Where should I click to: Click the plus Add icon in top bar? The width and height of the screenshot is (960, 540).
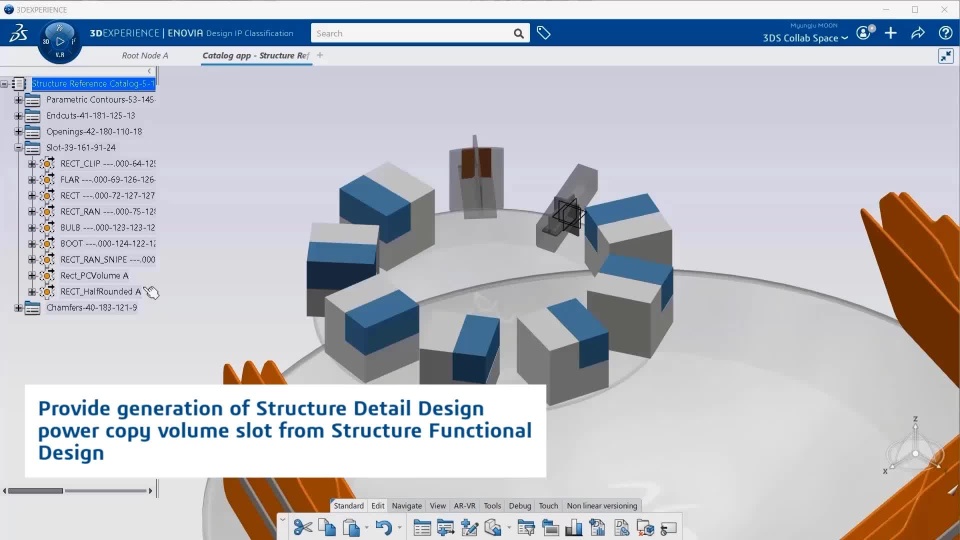[x=891, y=33]
